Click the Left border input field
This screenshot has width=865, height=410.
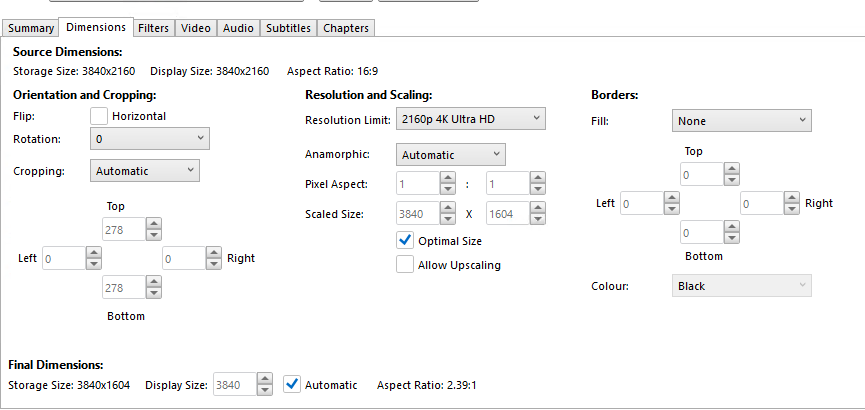pos(638,204)
